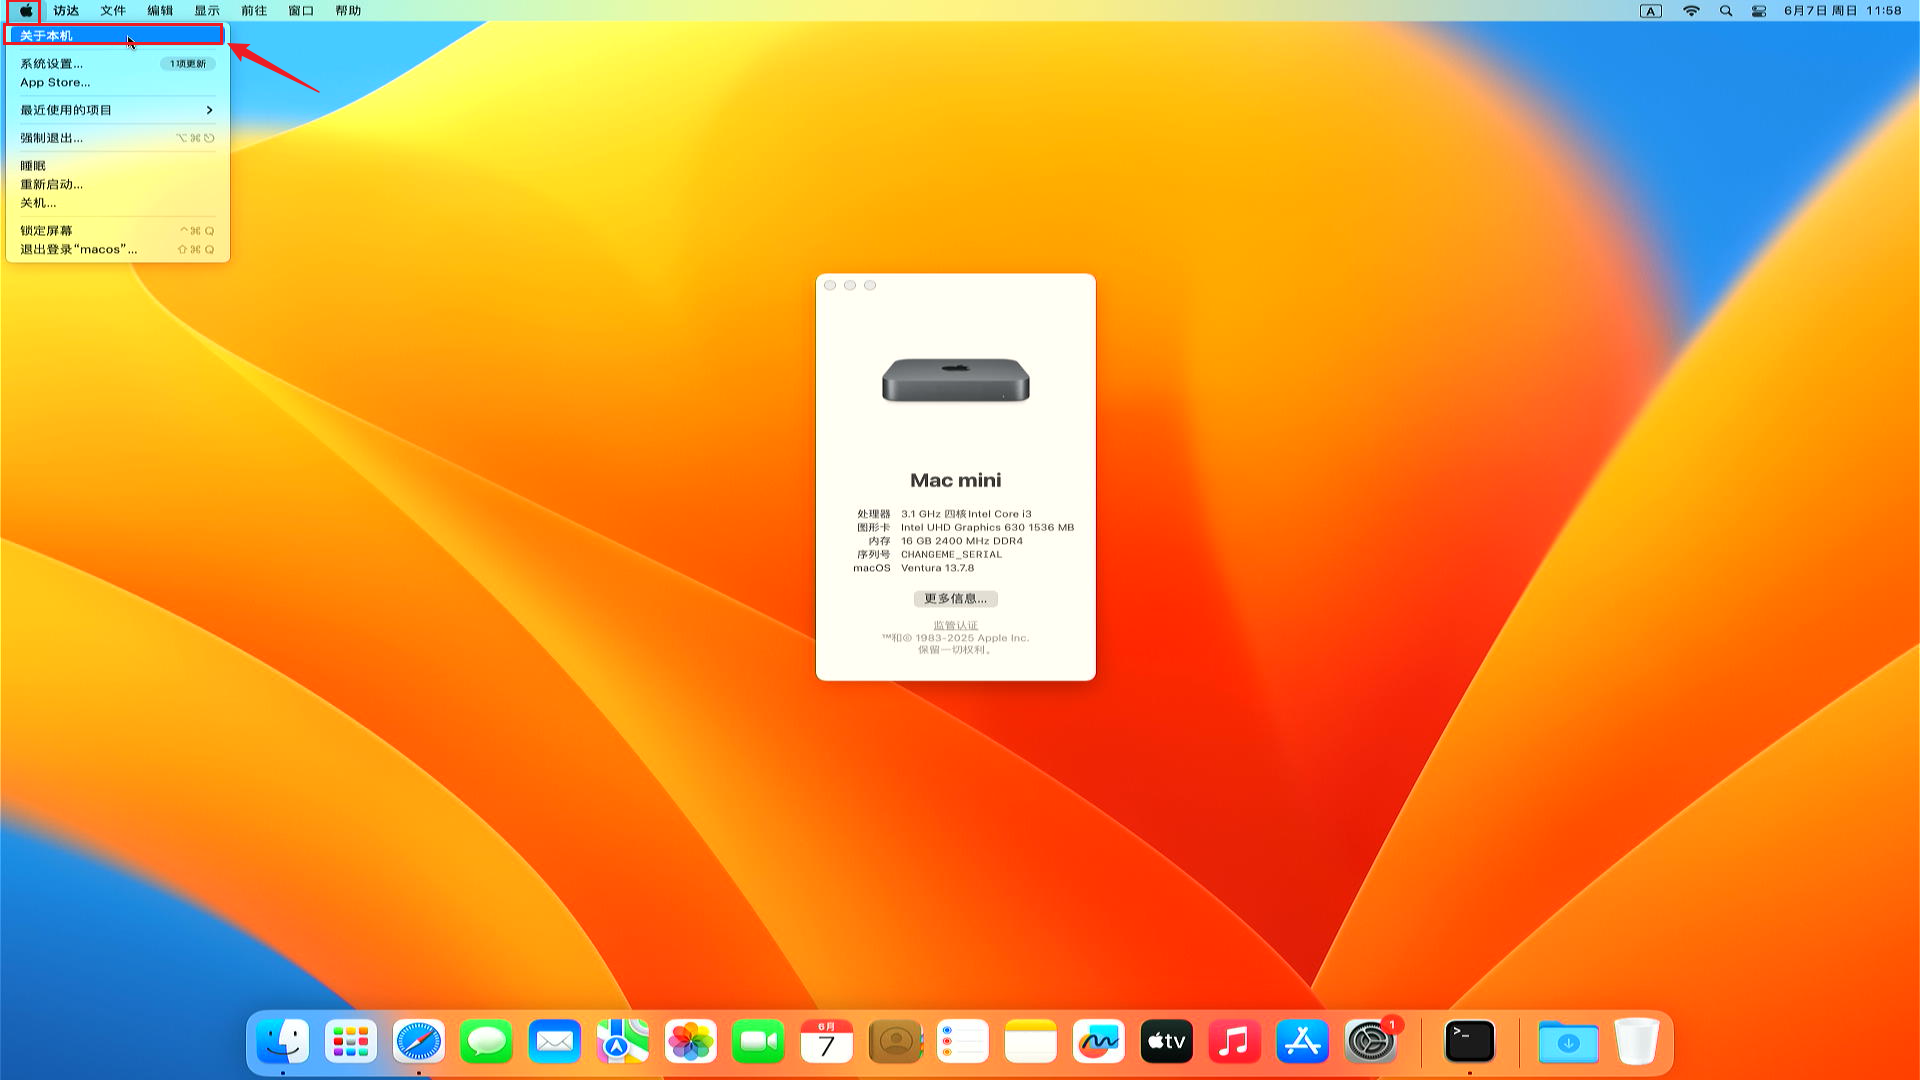Open the Downloads folder in Dock

(1568, 1042)
